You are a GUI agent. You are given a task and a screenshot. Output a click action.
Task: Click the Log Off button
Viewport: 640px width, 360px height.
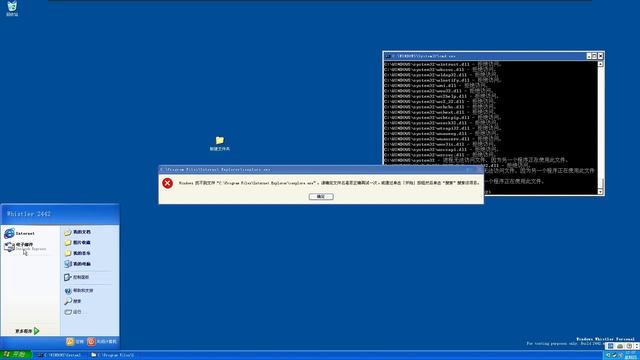(75, 341)
